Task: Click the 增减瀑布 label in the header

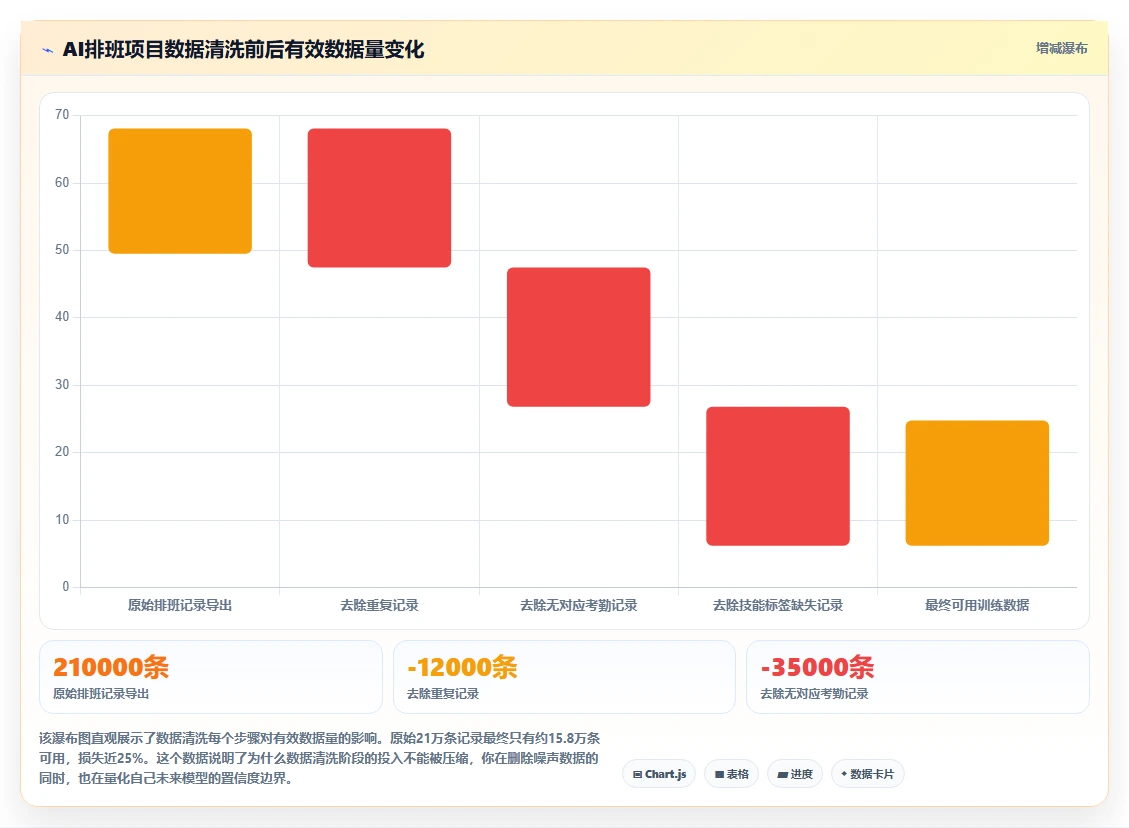Action: tap(1061, 48)
